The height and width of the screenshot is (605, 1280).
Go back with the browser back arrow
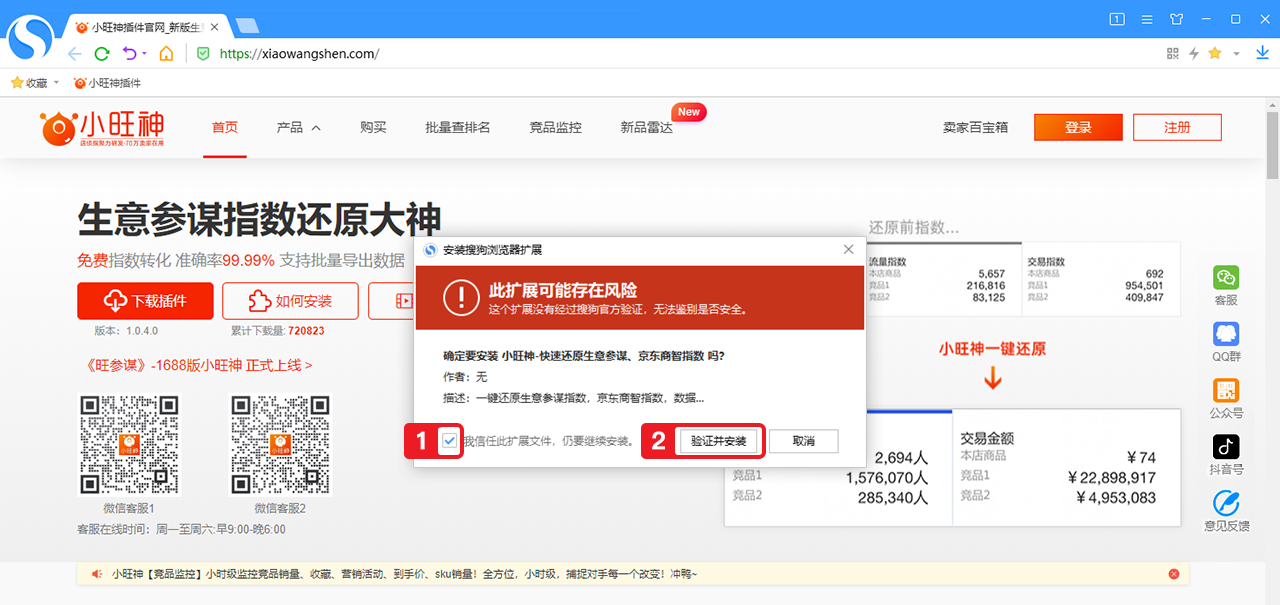[x=74, y=53]
